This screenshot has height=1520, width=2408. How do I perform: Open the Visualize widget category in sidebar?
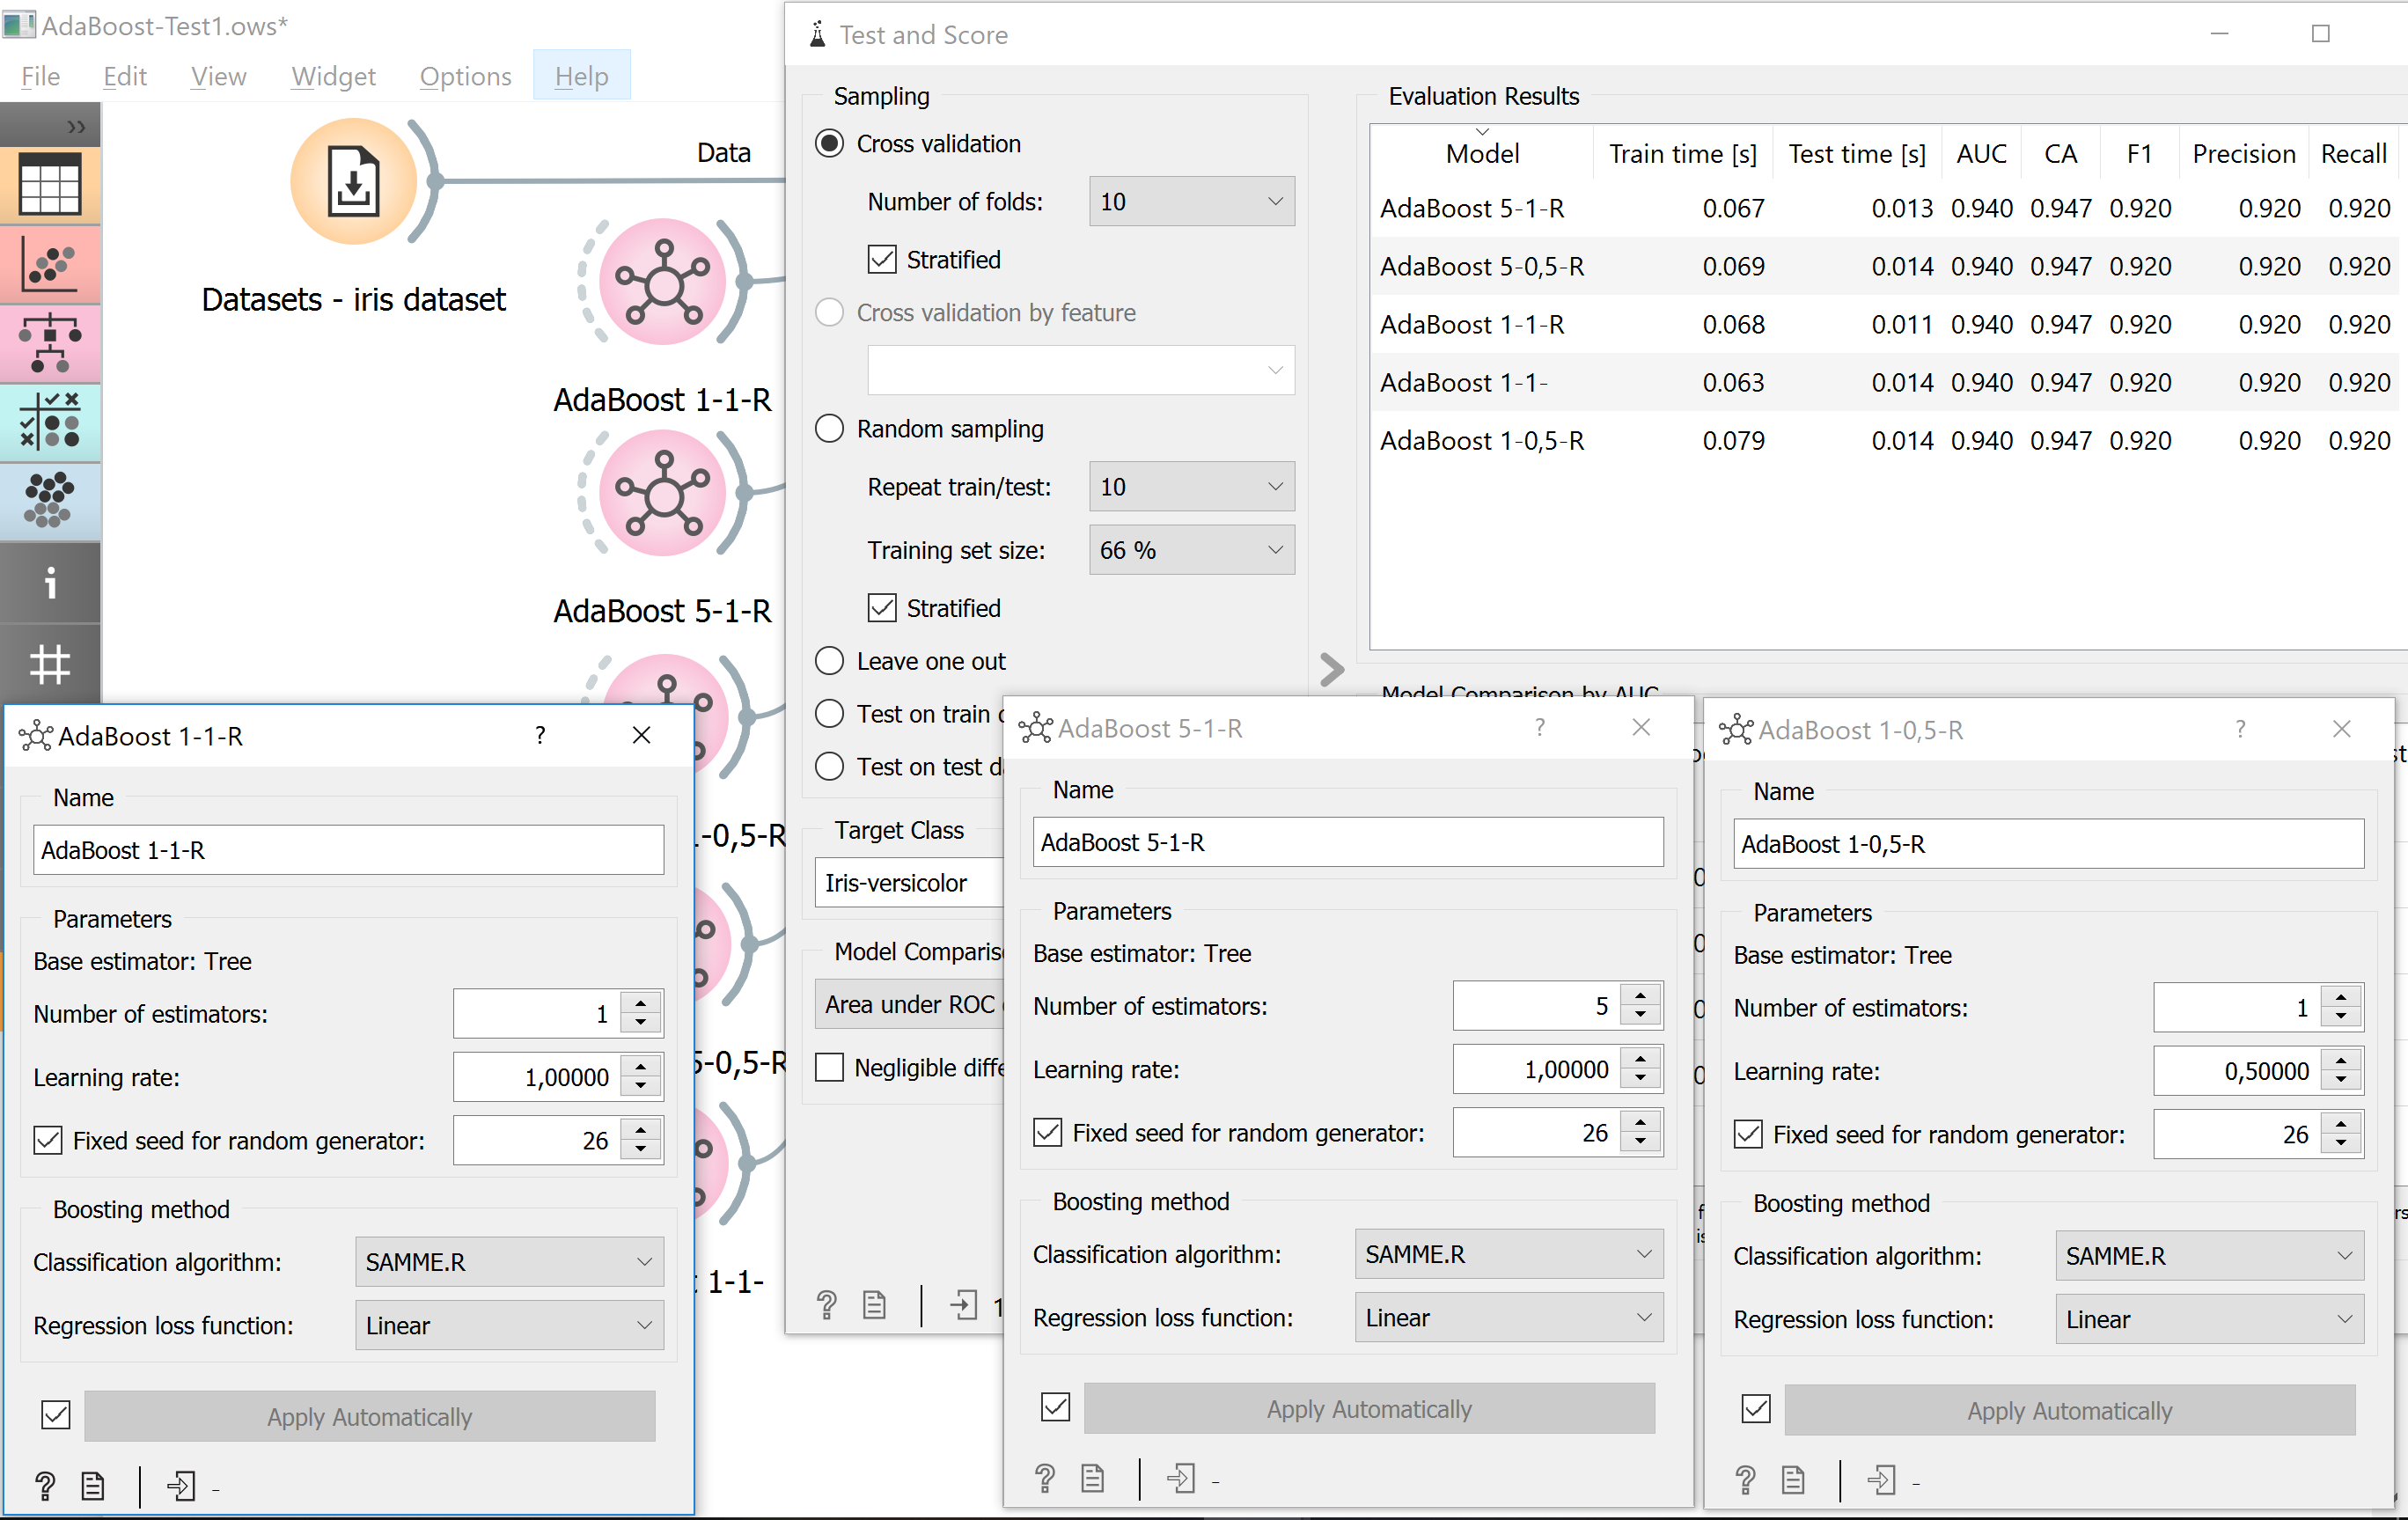click(x=50, y=265)
